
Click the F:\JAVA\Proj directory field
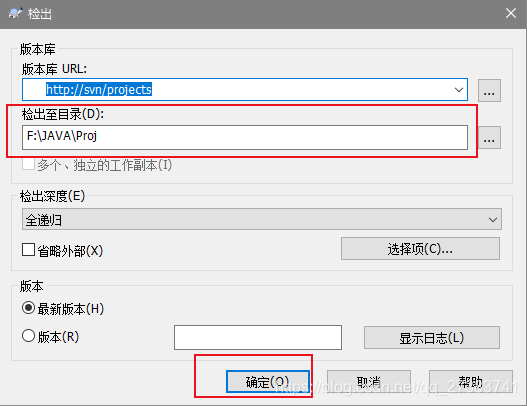coord(245,137)
